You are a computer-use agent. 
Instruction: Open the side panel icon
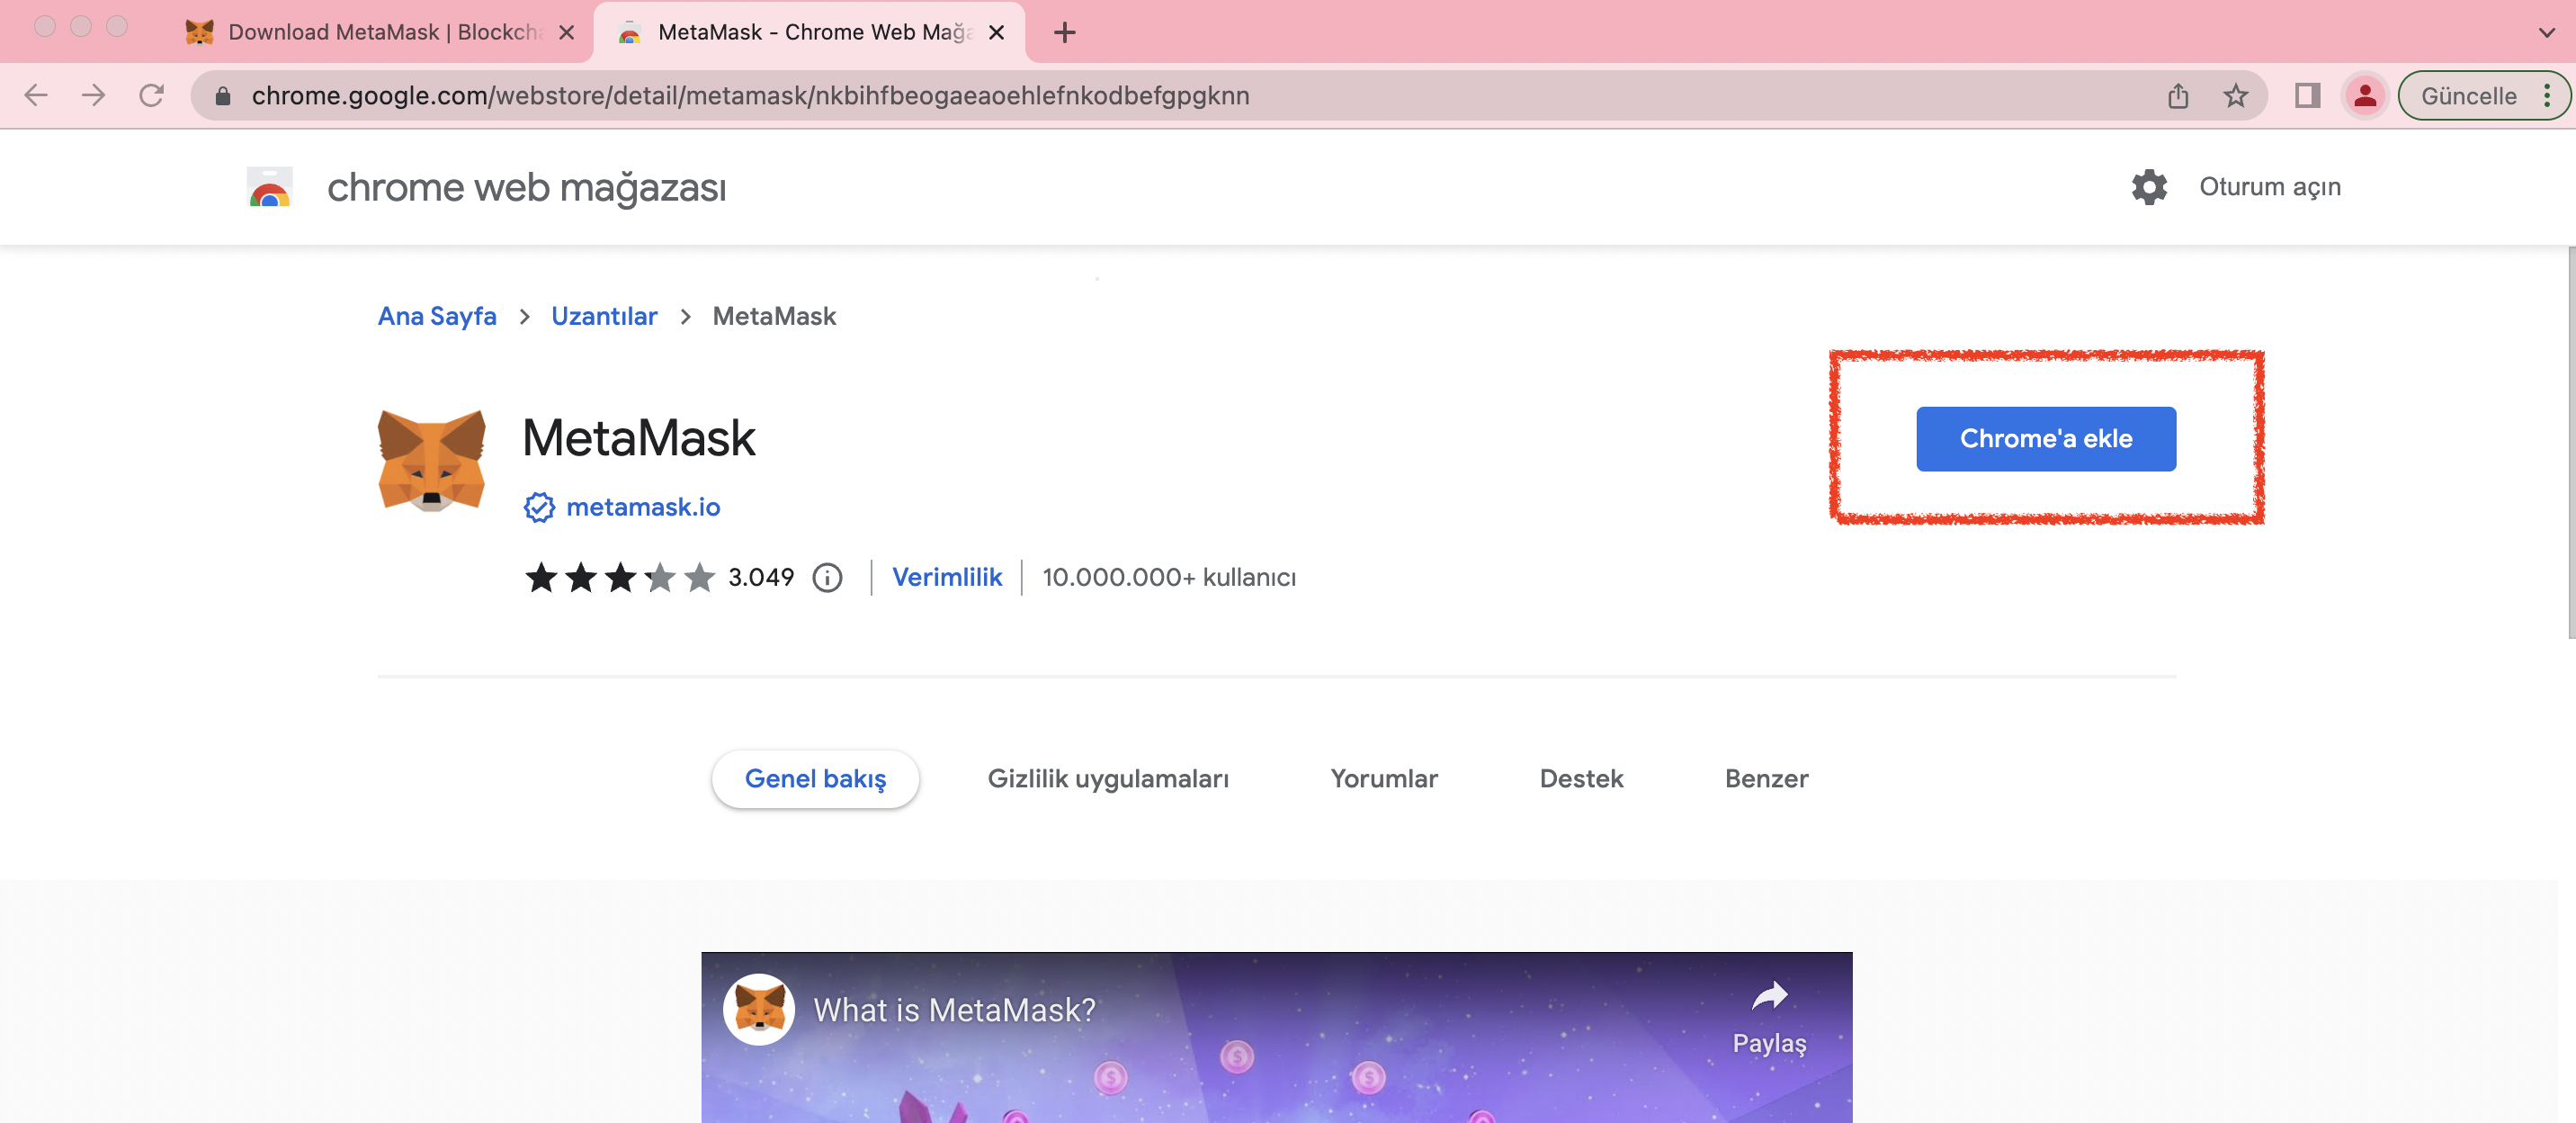[2308, 96]
